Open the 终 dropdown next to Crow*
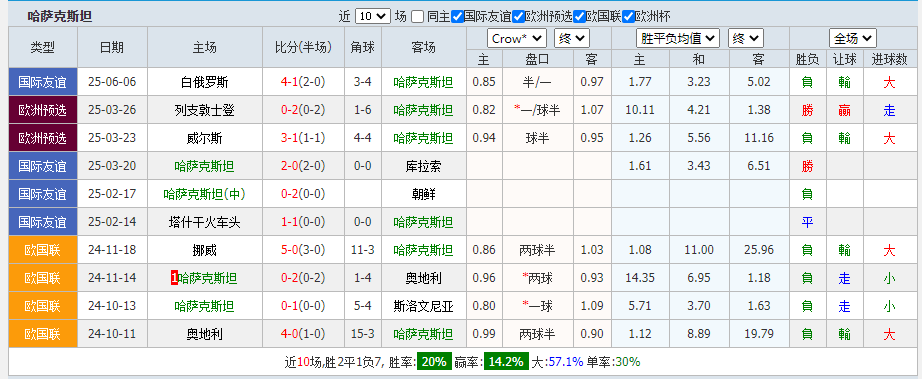Image resolution: width=922 pixels, height=379 pixels. click(x=572, y=39)
